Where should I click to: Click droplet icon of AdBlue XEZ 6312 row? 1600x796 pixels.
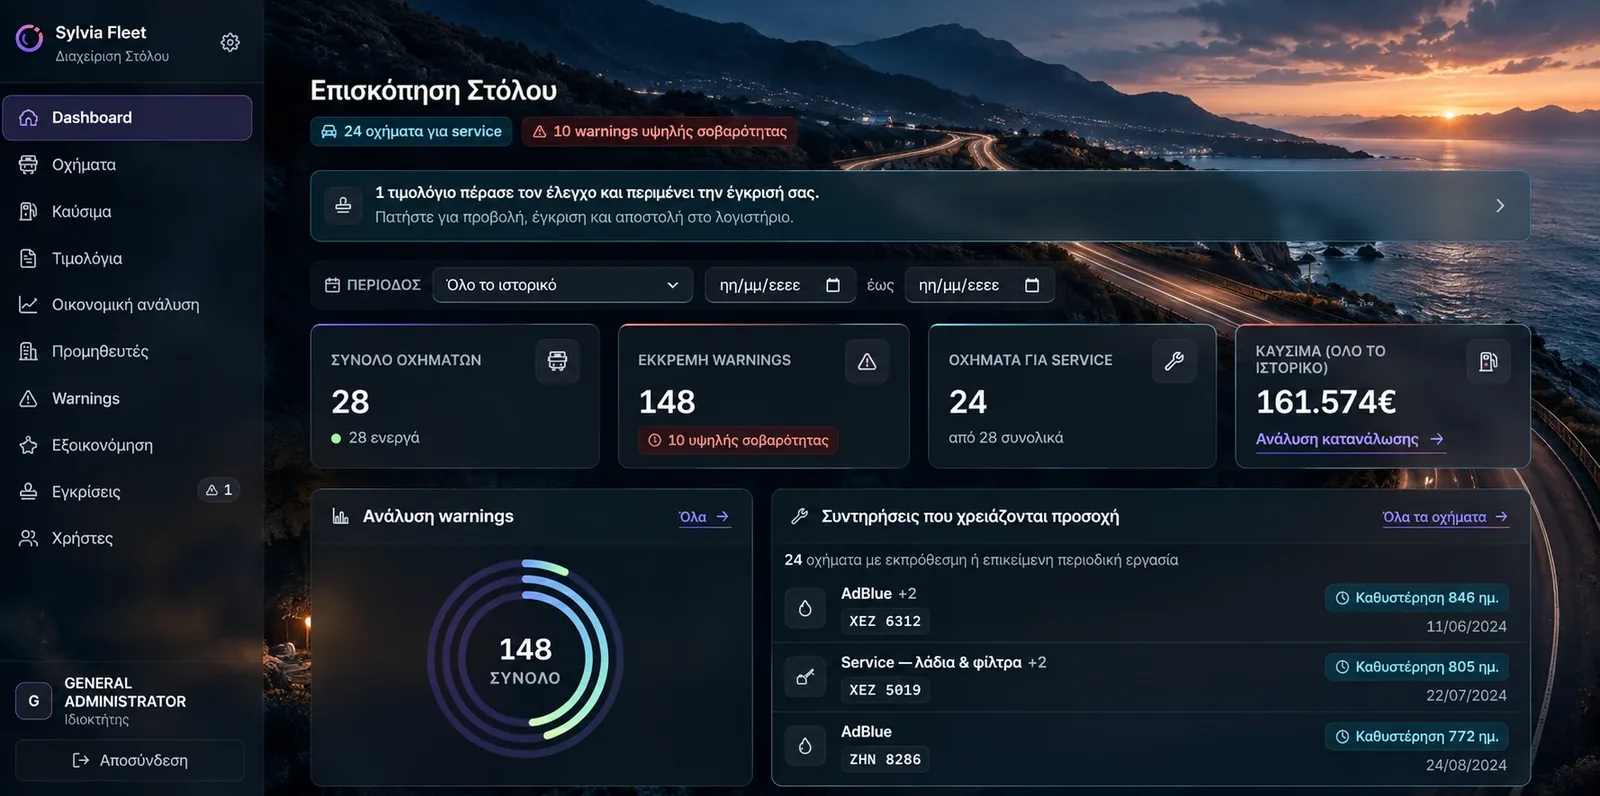805,608
